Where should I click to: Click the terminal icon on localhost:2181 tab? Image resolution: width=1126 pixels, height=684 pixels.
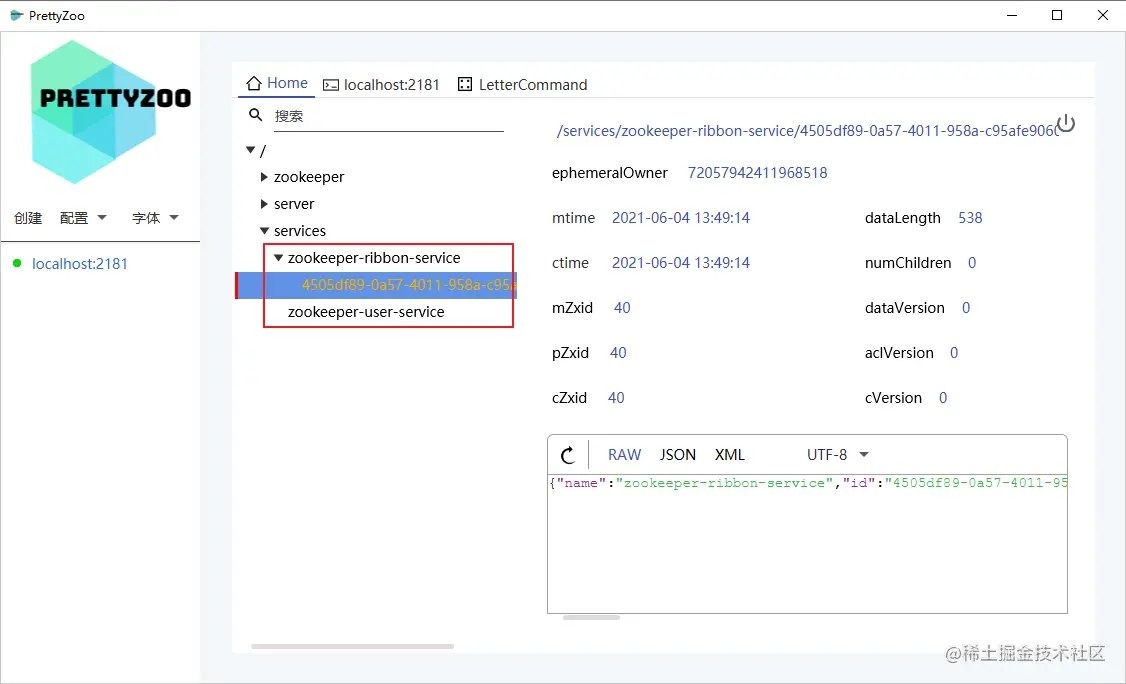click(x=330, y=85)
